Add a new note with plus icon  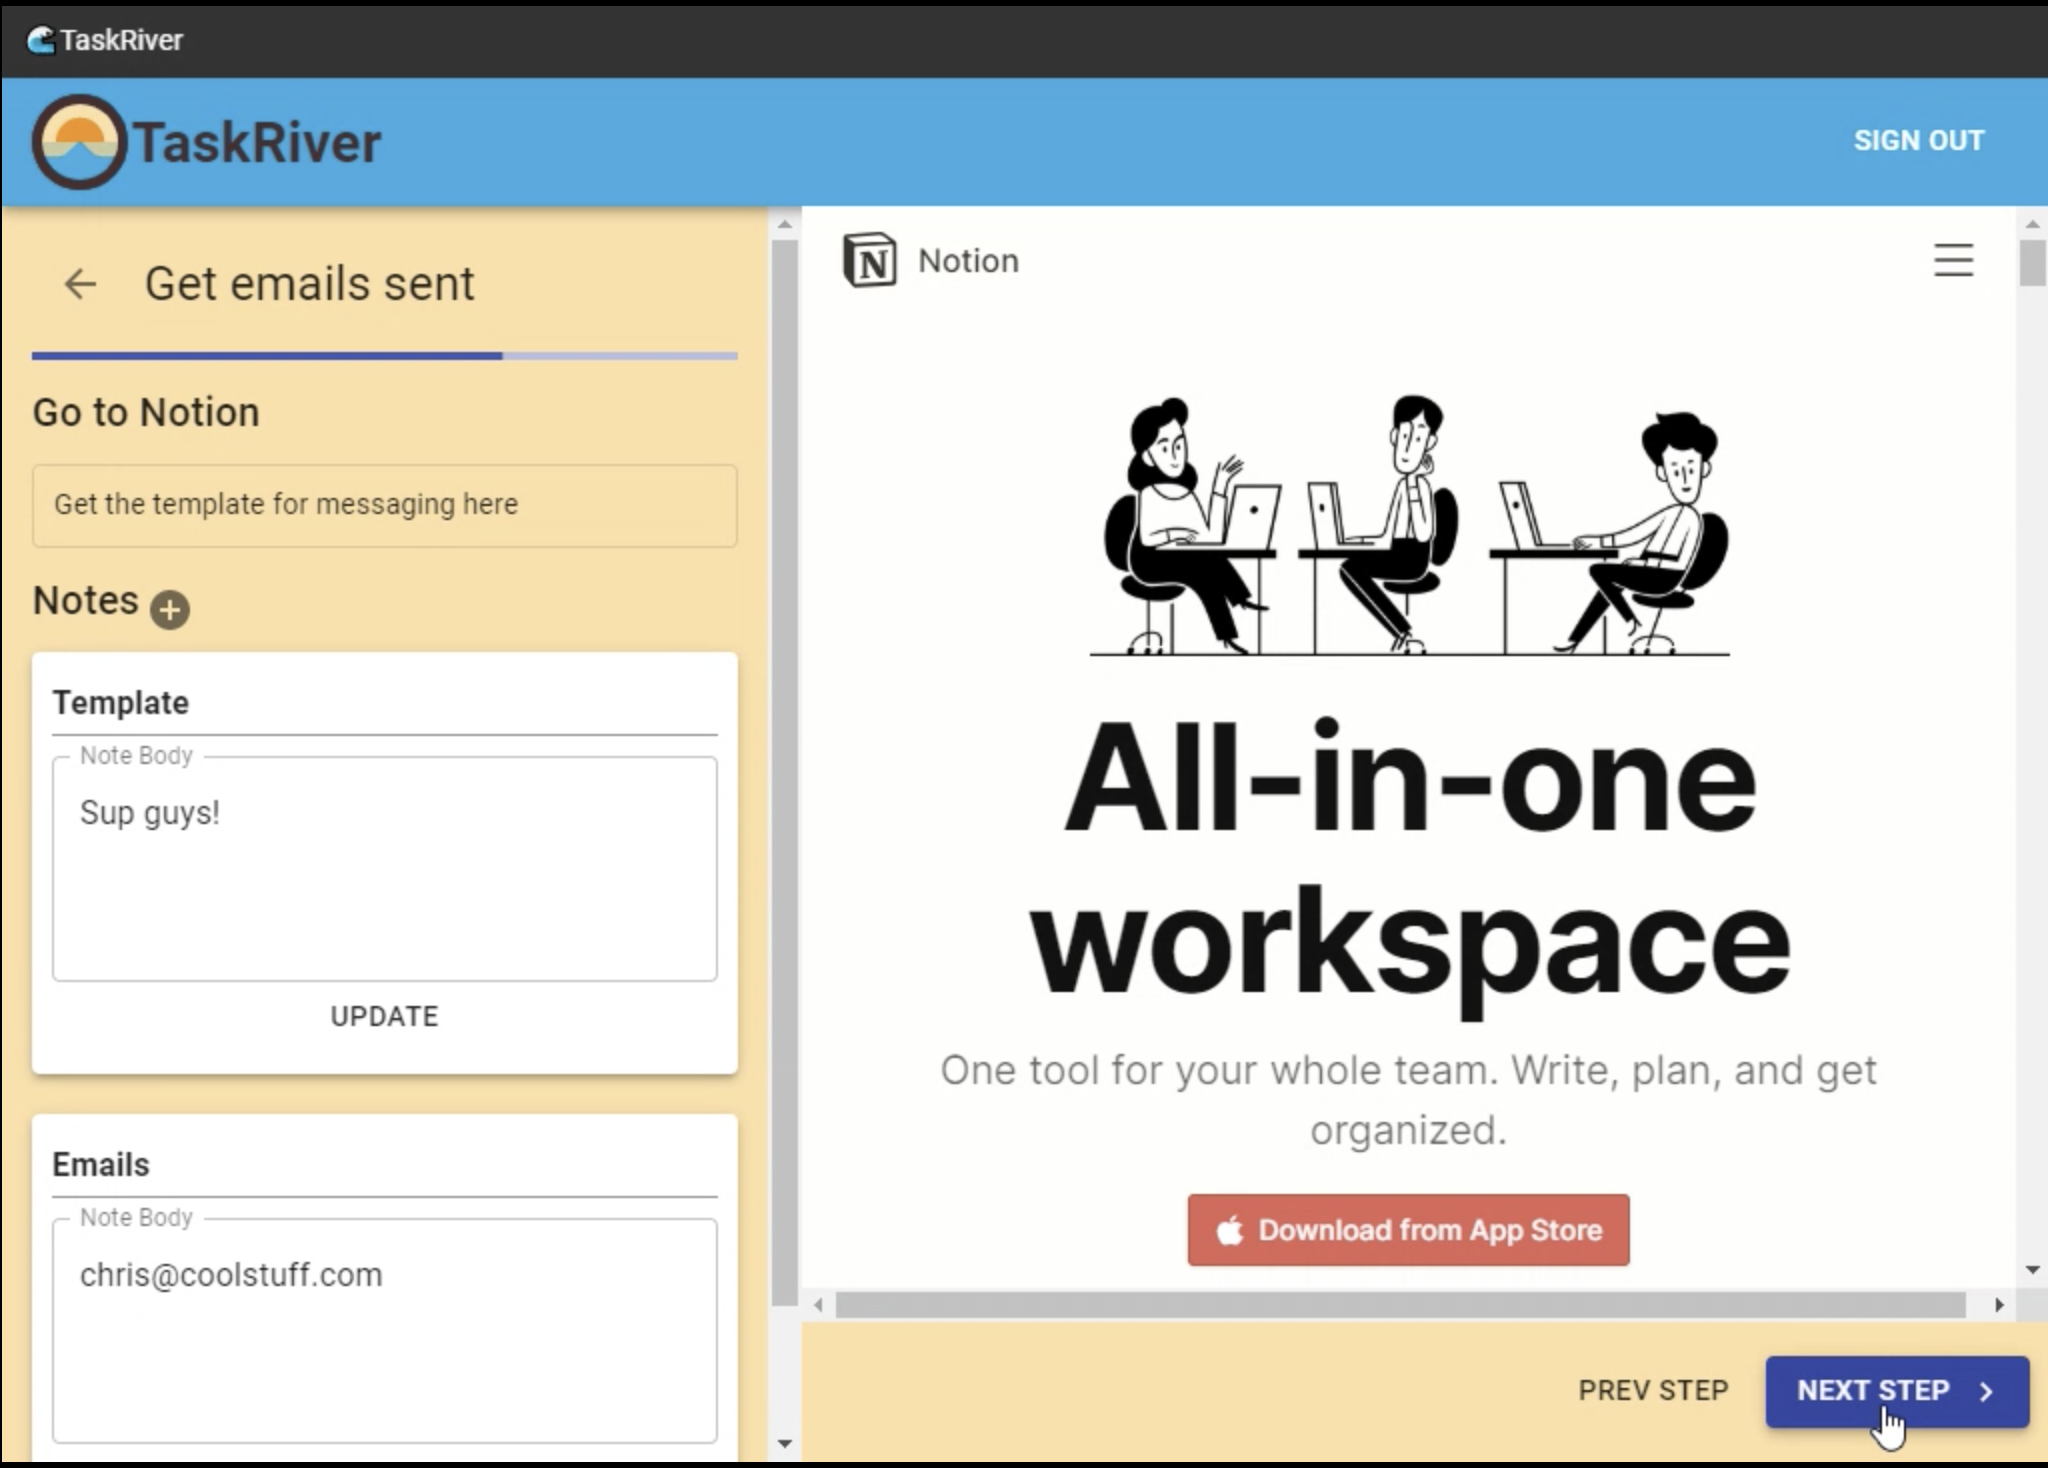170,609
